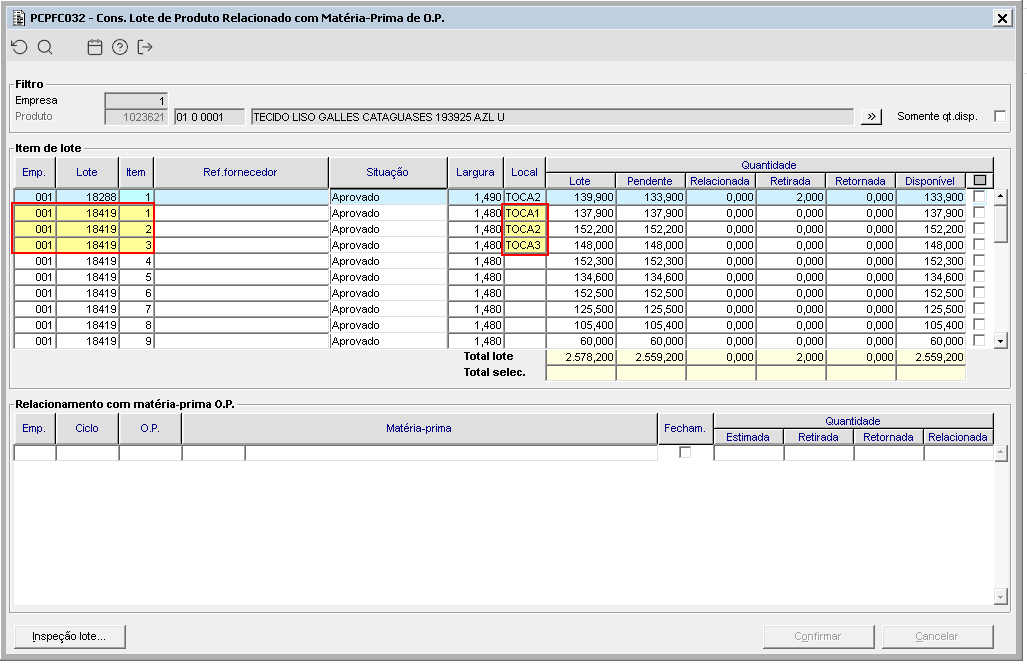The width and height of the screenshot is (1027, 664).
Task: Click the 60,000 Disponível cell
Action: point(931,341)
